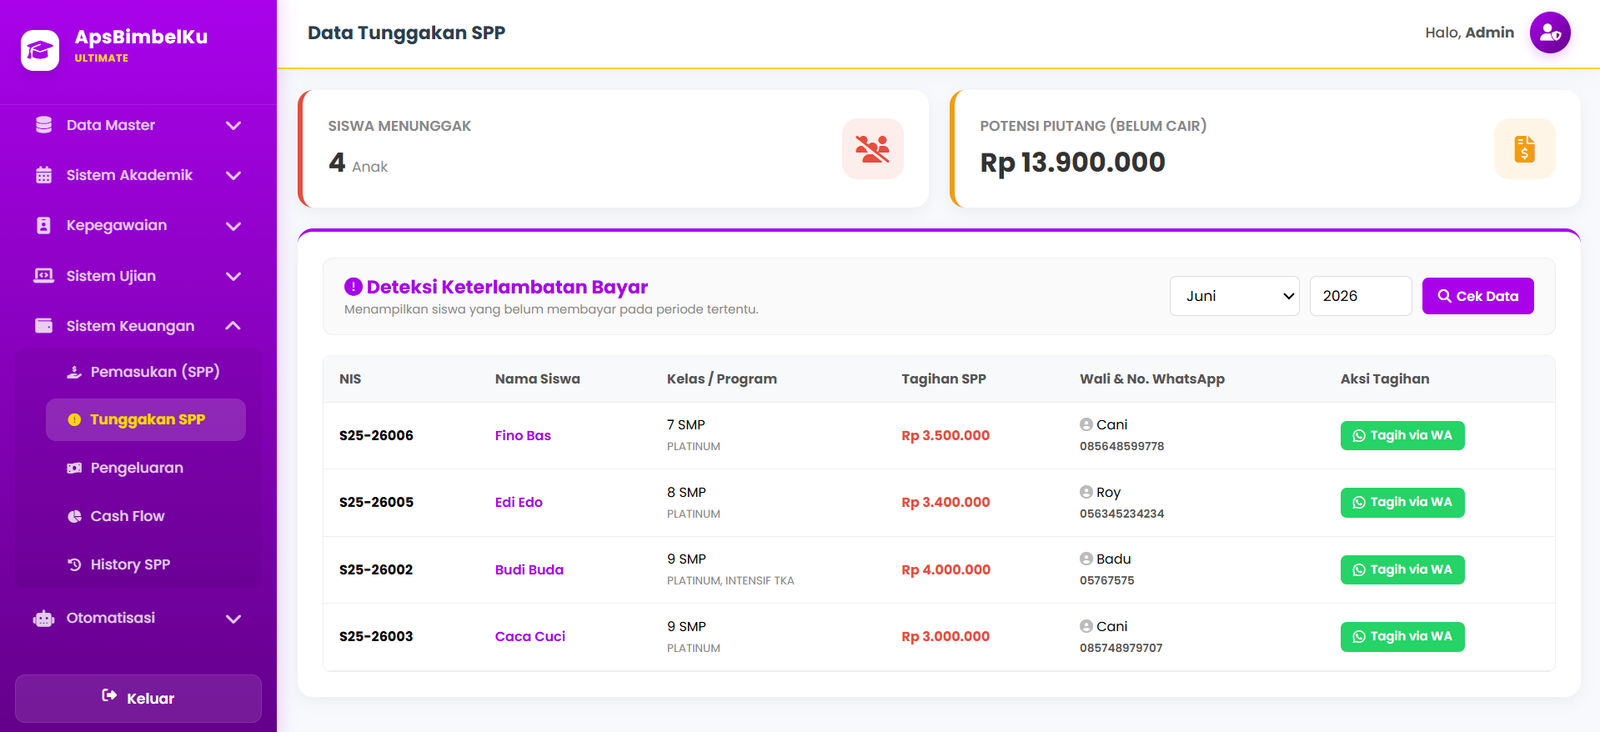The width and height of the screenshot is (1600, 732).
Task: Click the user icon next to Badu
Action: coord(1086,559)
